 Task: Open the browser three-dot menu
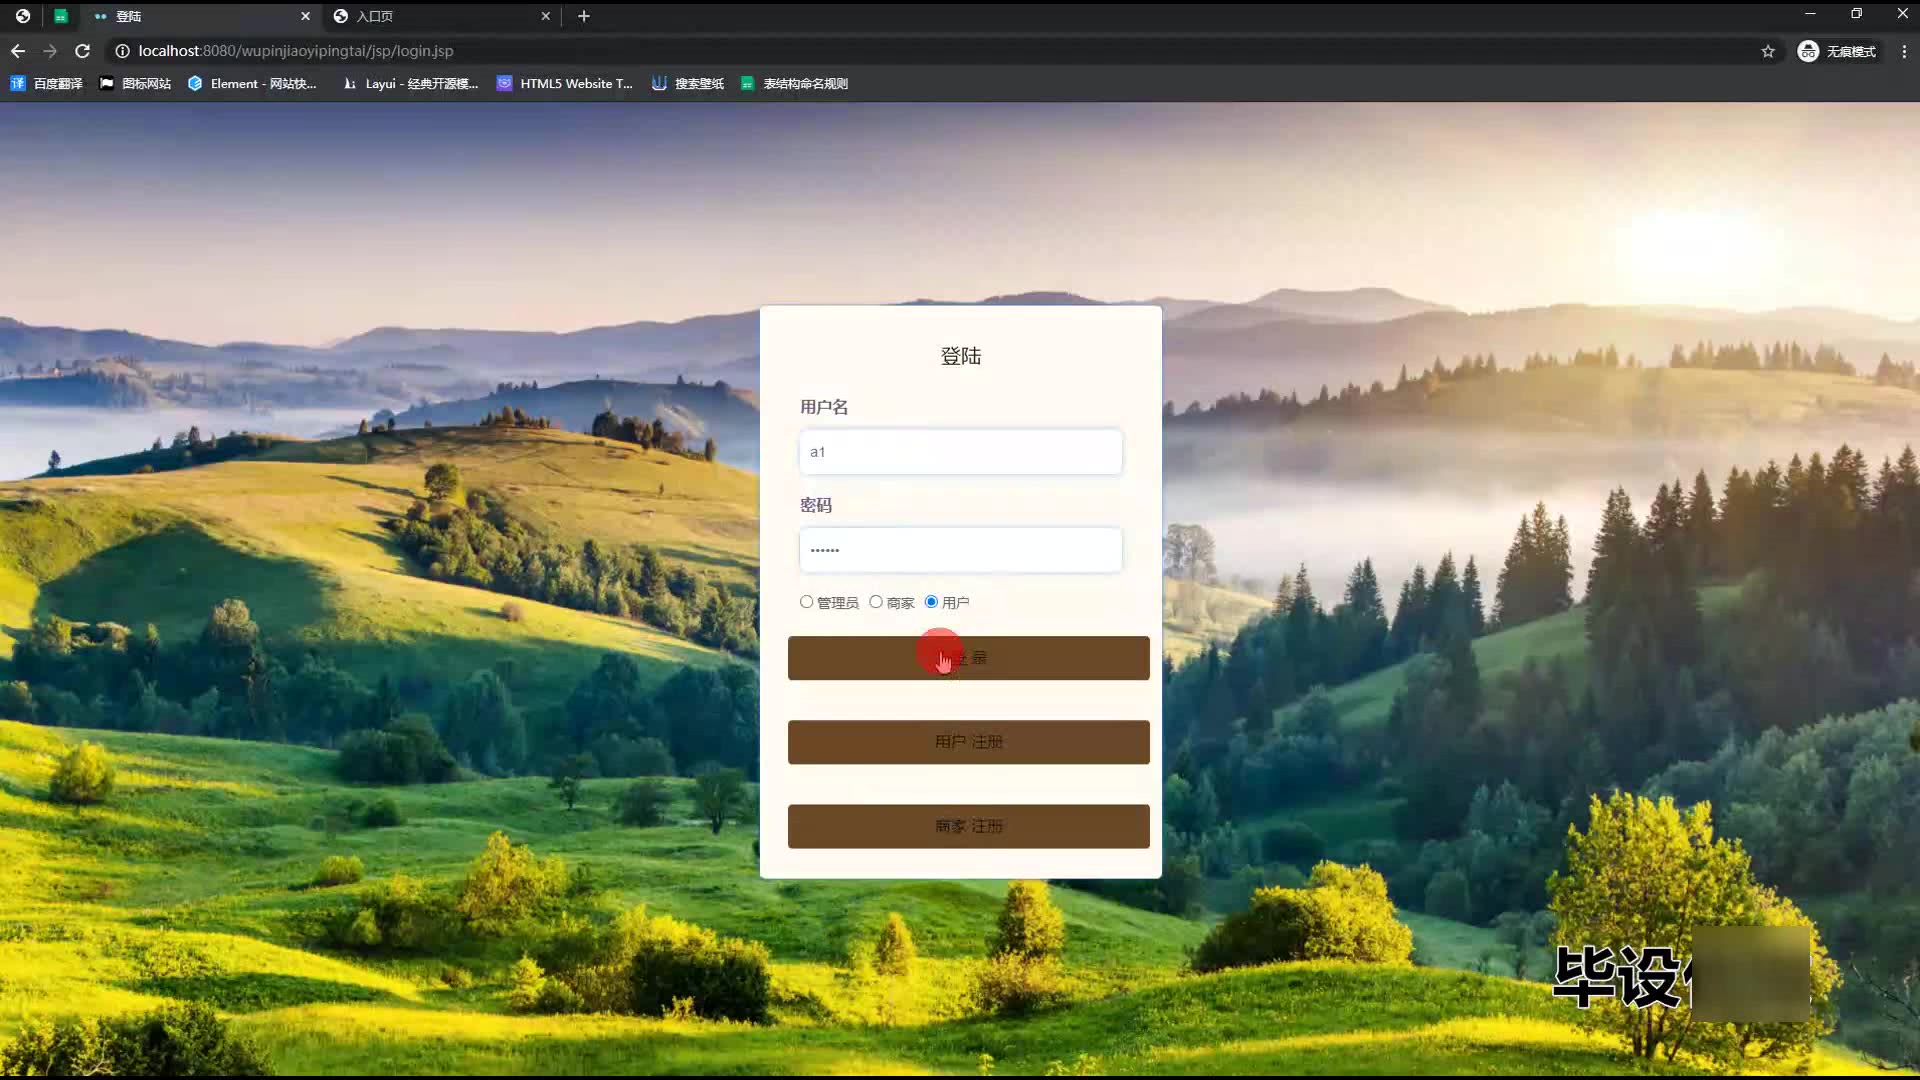point(1903,51)
